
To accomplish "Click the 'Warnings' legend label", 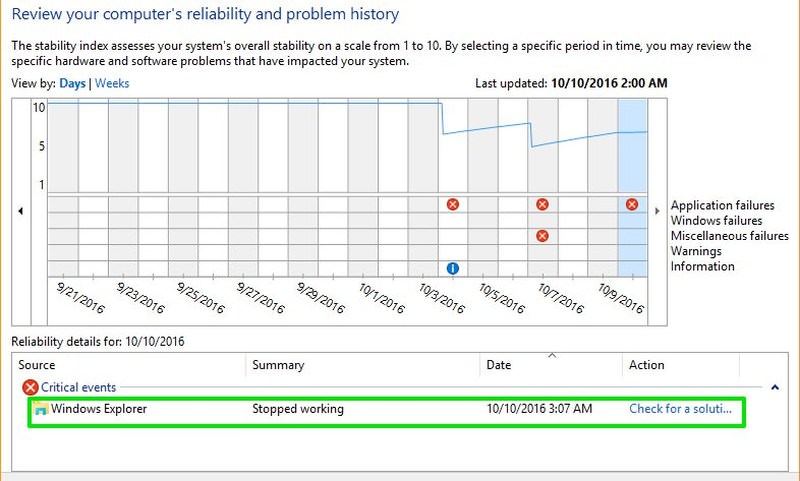I will coord(696,251).
